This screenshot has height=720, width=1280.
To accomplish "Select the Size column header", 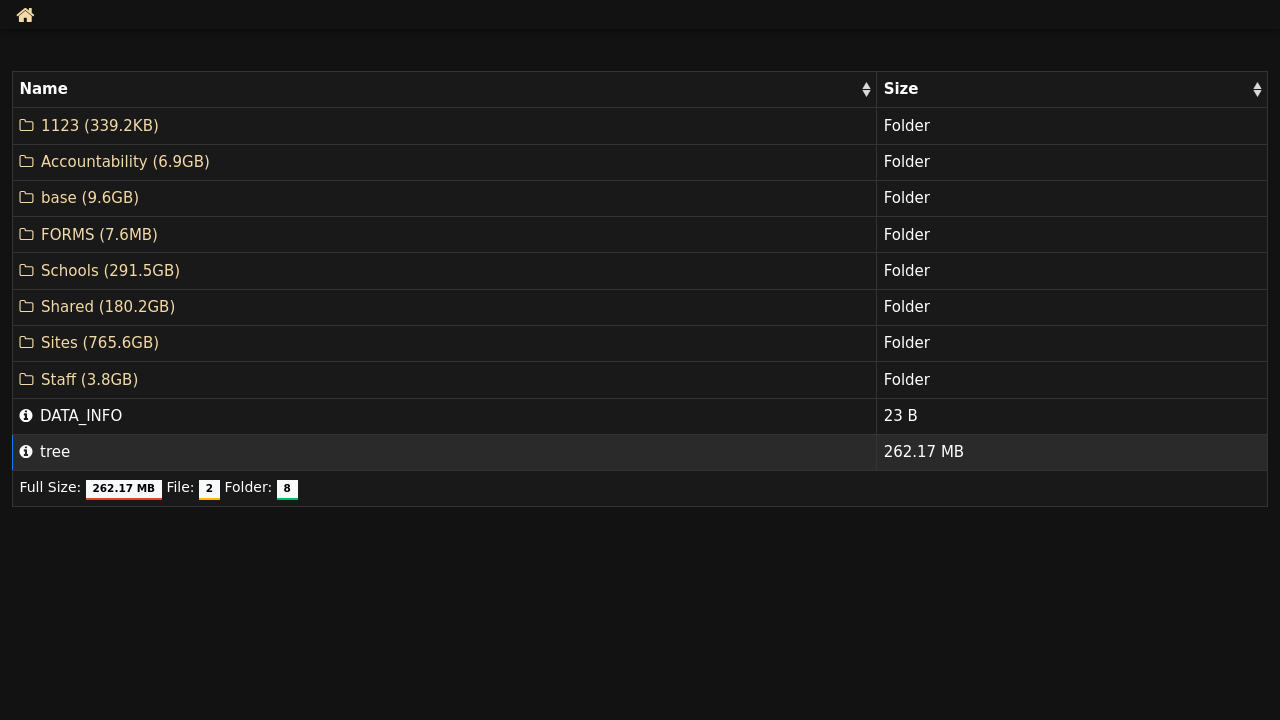I will [1072, 90].
